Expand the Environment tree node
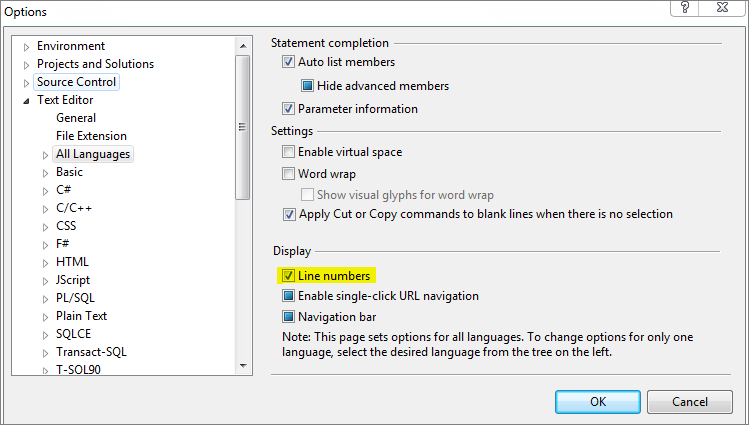749x425 pixels. point(27,46)
